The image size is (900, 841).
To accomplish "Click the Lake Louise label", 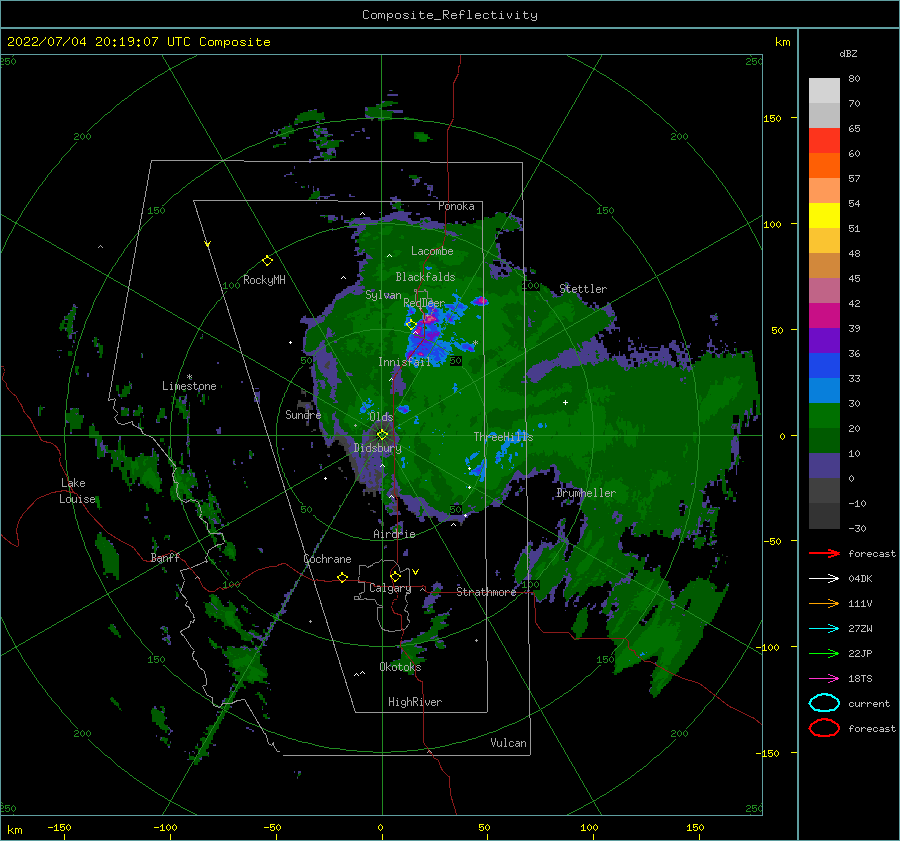I will tap(77, 491).
